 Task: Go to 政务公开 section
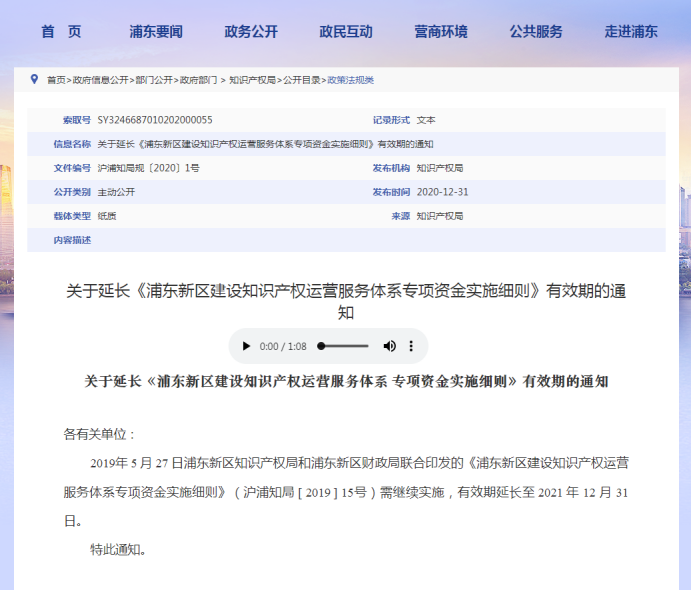coord(251,31)
